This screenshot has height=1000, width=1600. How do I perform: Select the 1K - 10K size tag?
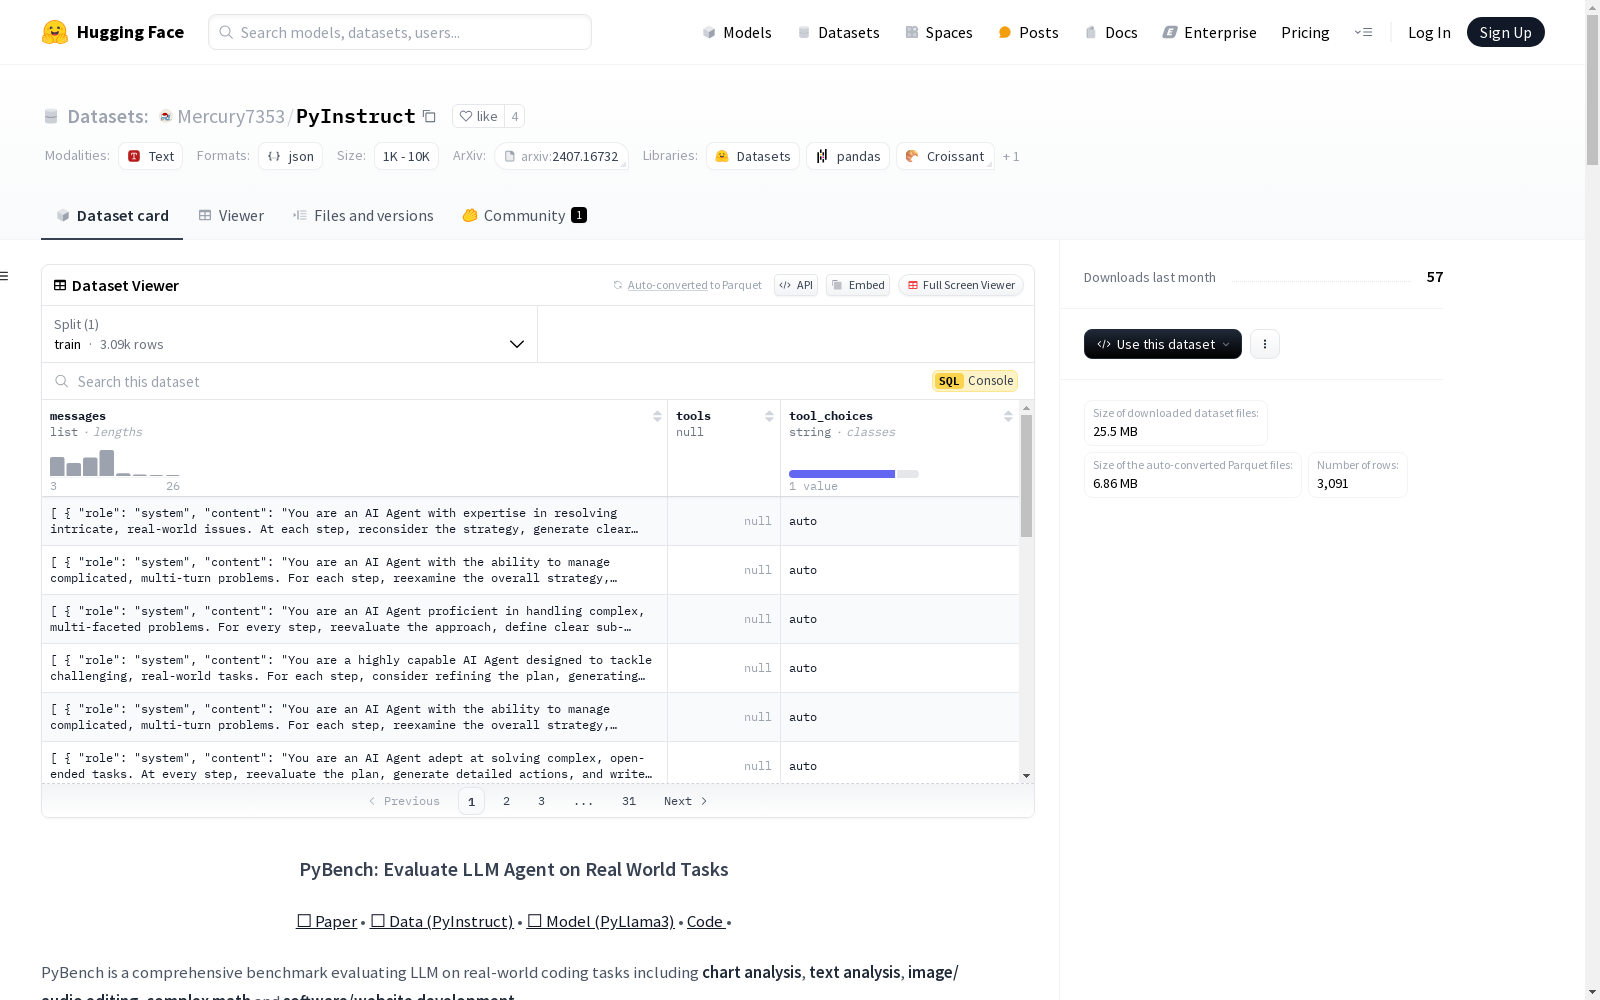pos(406,156)
